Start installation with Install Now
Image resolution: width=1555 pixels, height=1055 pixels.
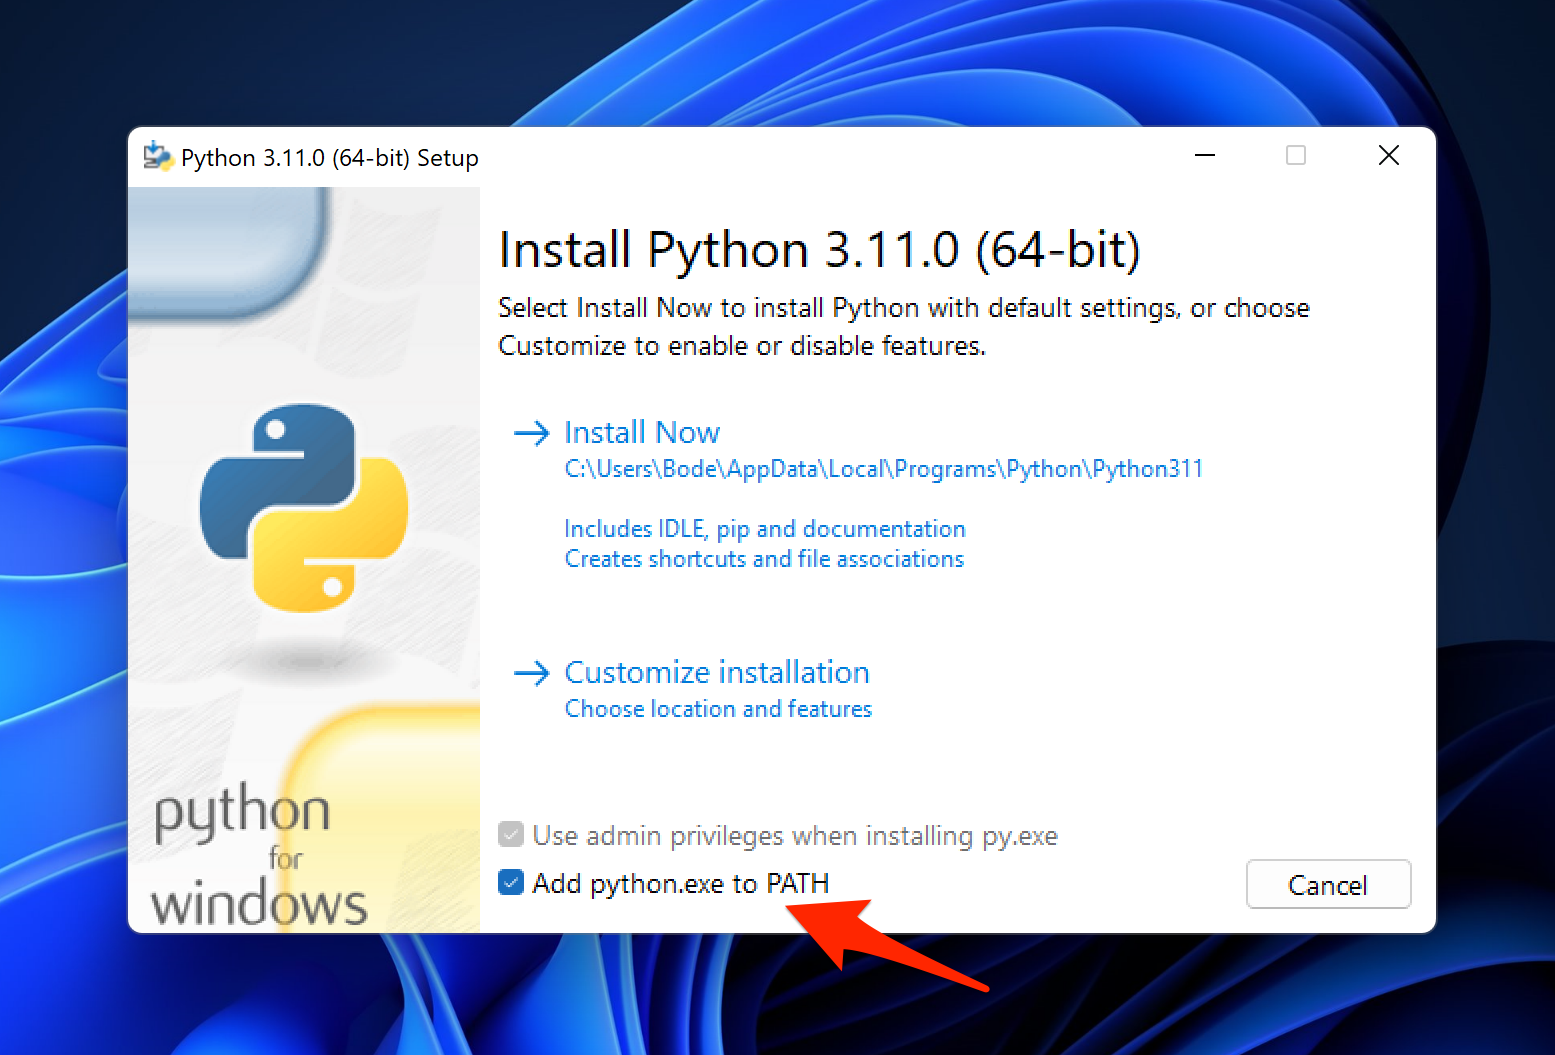coord(642,433)
